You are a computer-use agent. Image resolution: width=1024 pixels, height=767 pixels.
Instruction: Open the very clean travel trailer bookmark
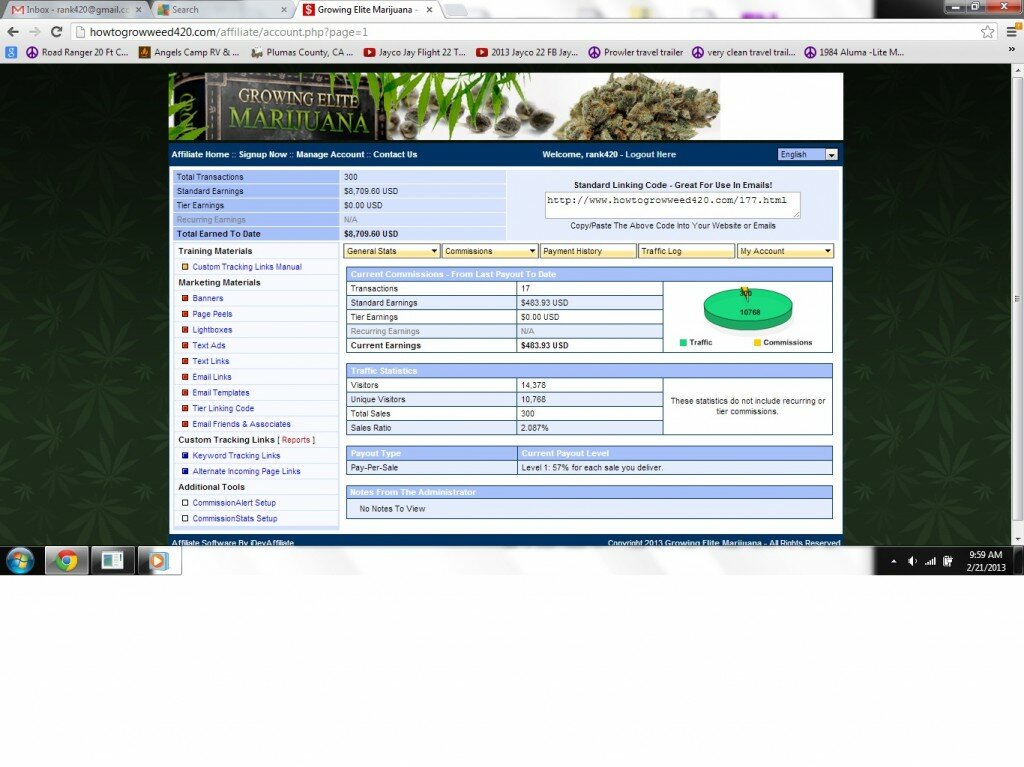[x=743, y=52]
